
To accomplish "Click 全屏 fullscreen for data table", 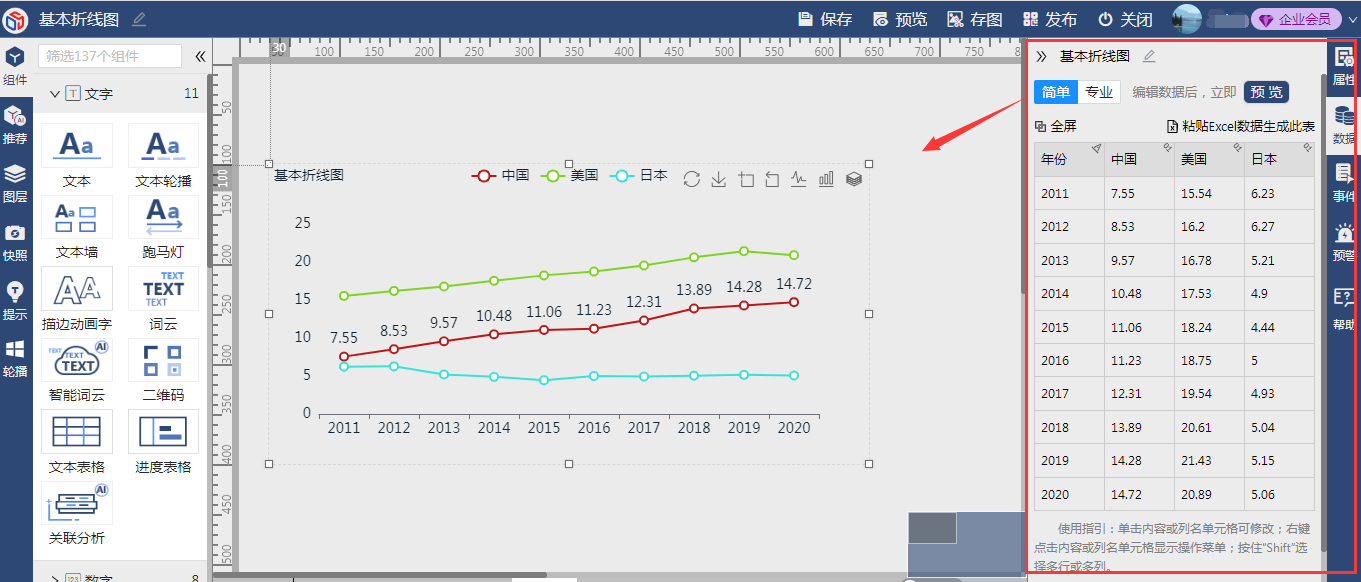I will tap(1056, 126).
